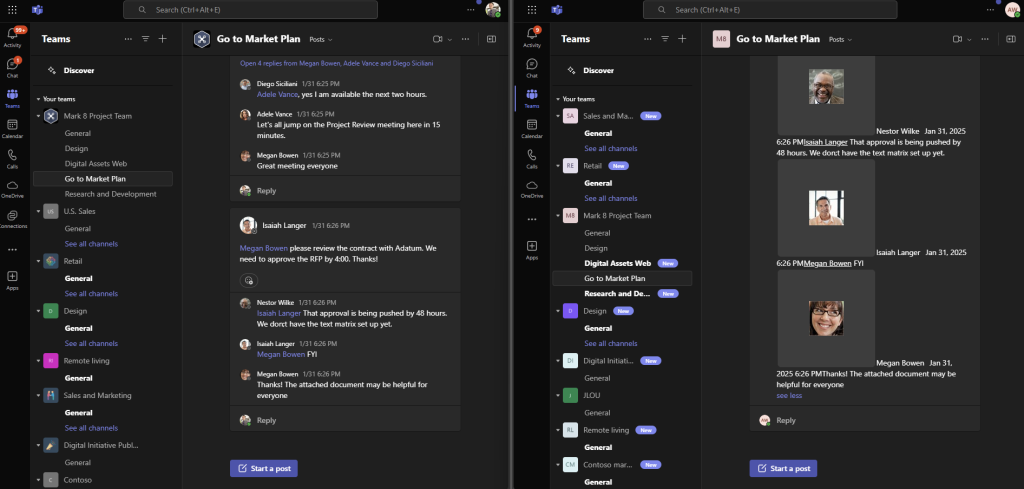Open Chat in the left window rail
The height and width of the screenshot is (489, 1024).
click(x=12, y=68)
